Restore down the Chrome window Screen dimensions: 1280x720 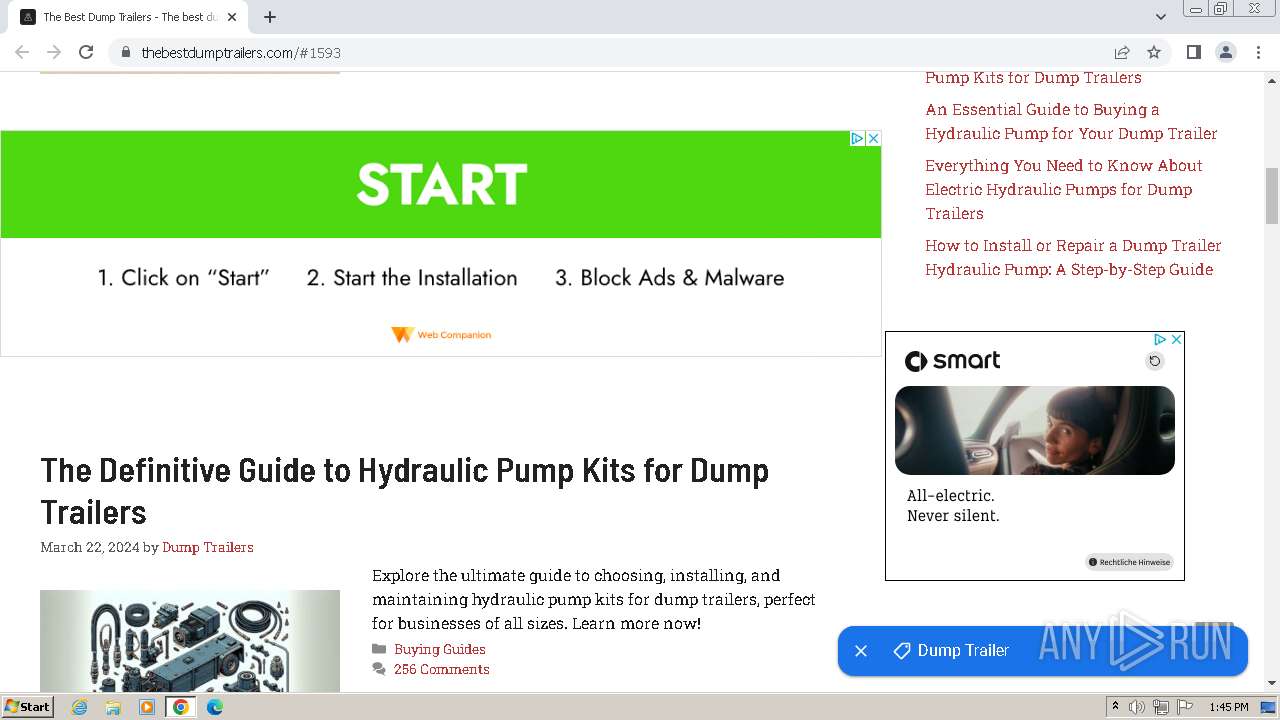pos(1221,9)
